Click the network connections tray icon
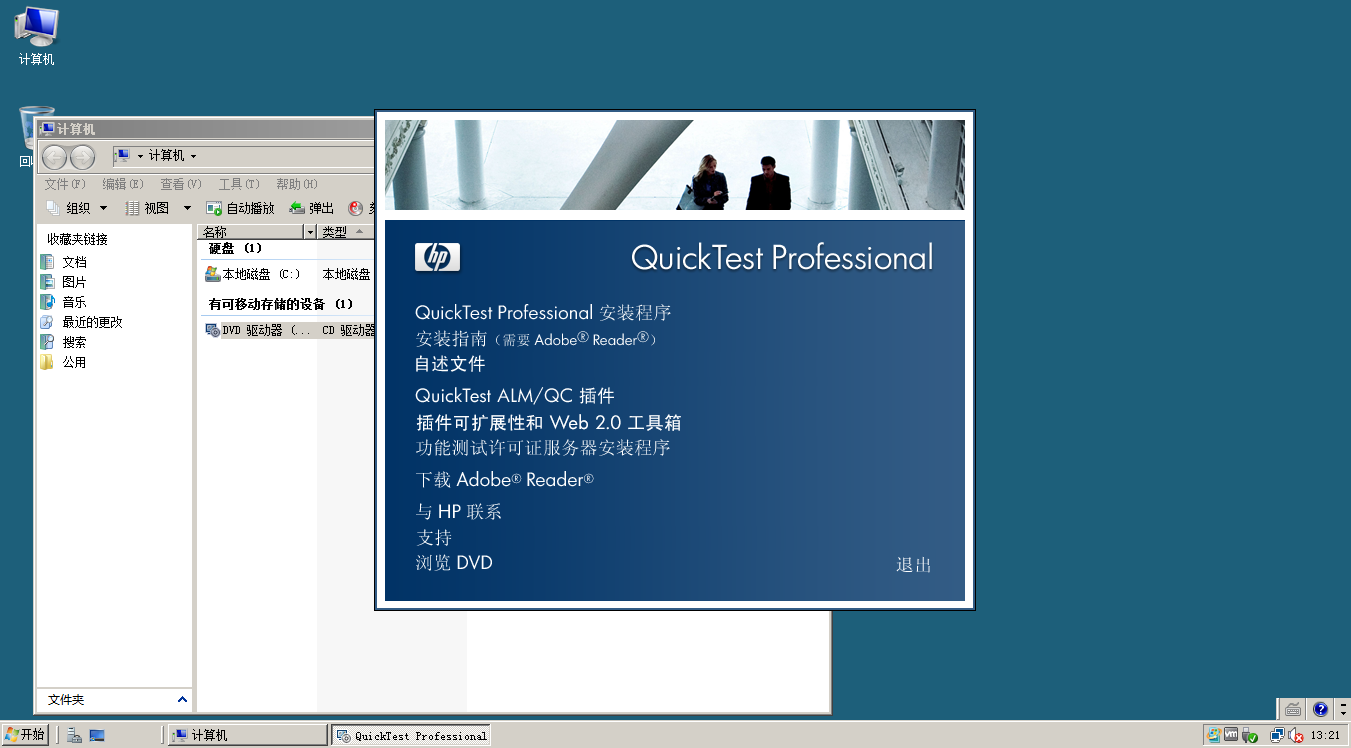Screen dimensions: 1351x748 pos(1277,735)
